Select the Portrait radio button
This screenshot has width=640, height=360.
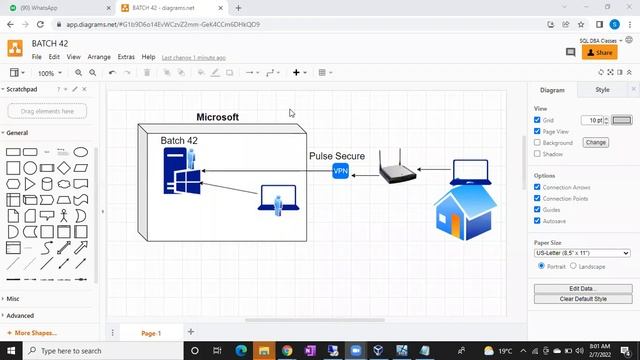541,266
